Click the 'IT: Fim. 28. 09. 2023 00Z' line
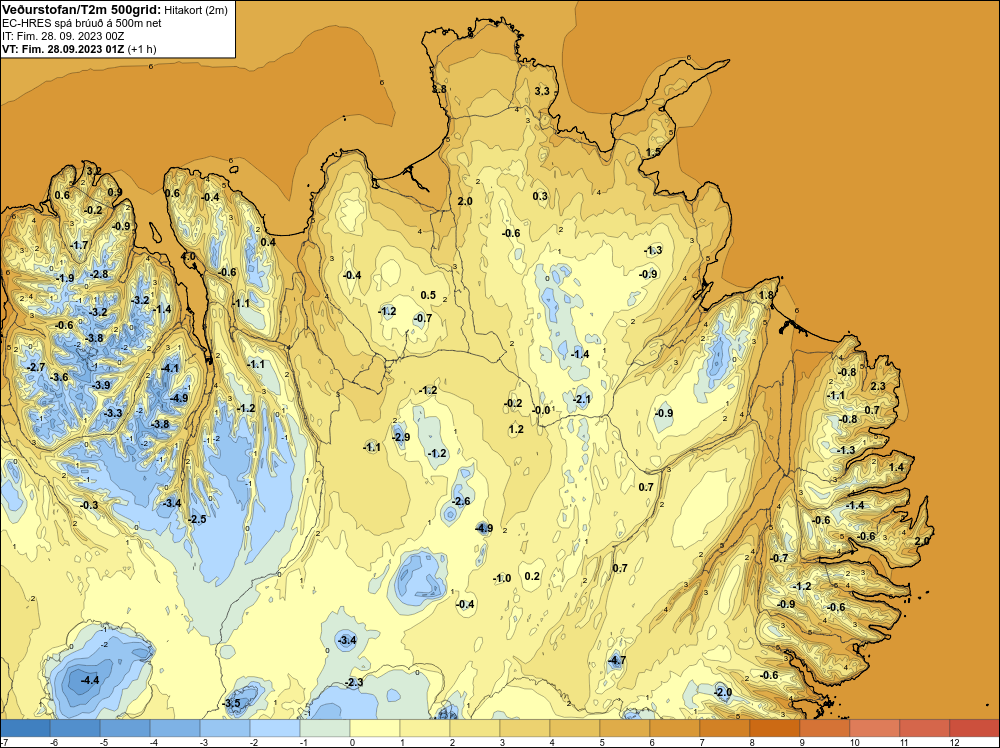 (x=62, y=36)
